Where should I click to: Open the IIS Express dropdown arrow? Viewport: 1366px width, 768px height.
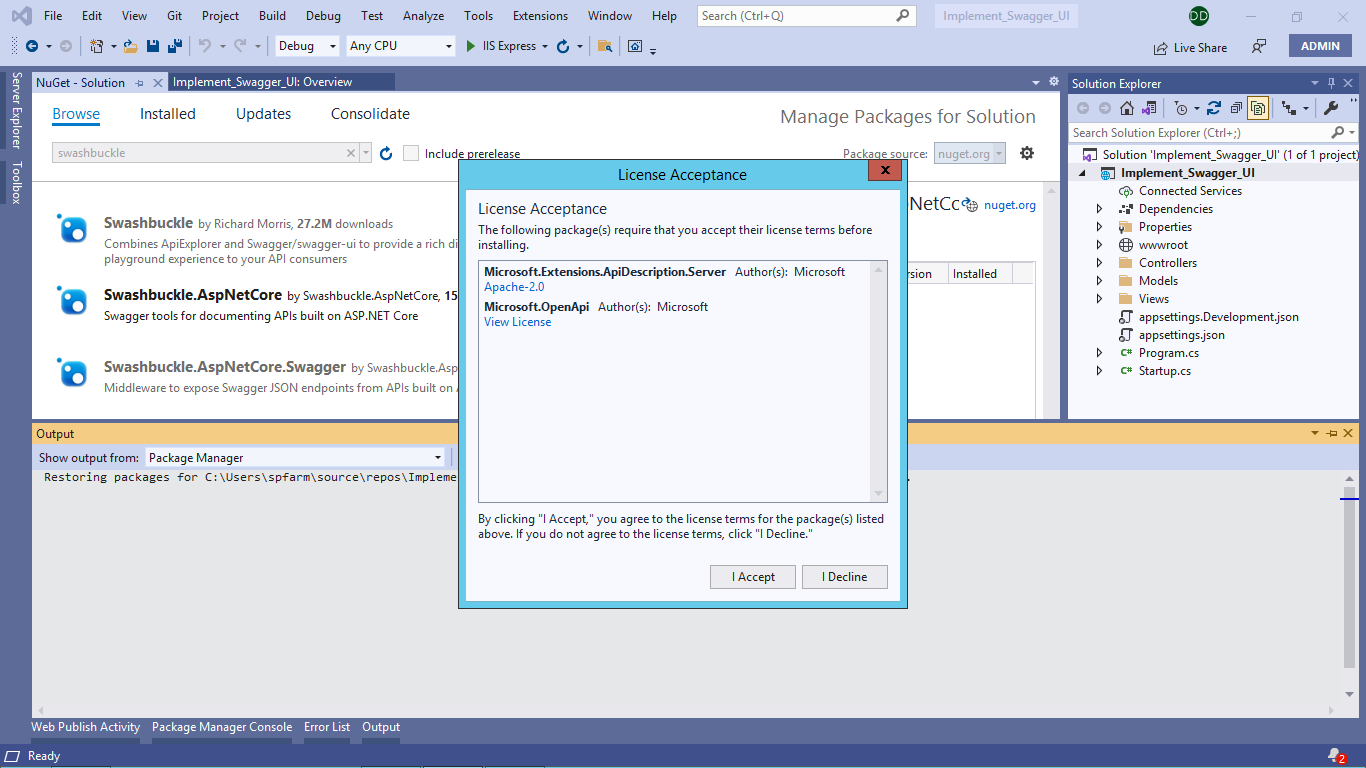545,46
